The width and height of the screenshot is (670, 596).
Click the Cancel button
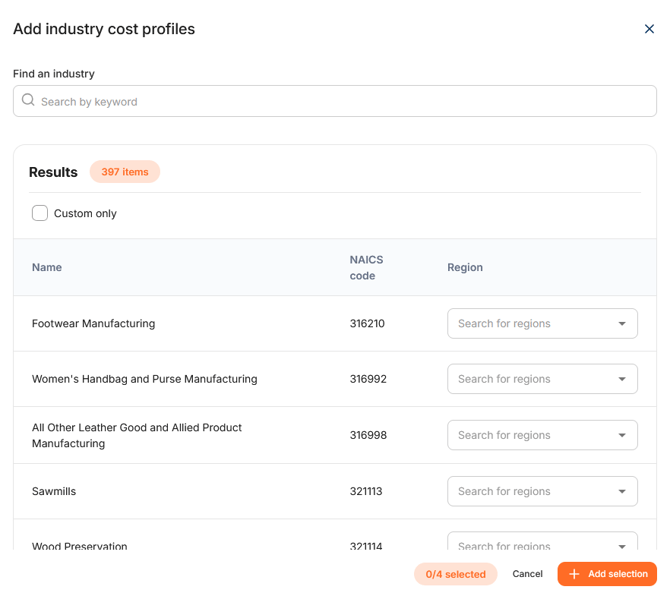pyautogui.click(x=527, y=574)
